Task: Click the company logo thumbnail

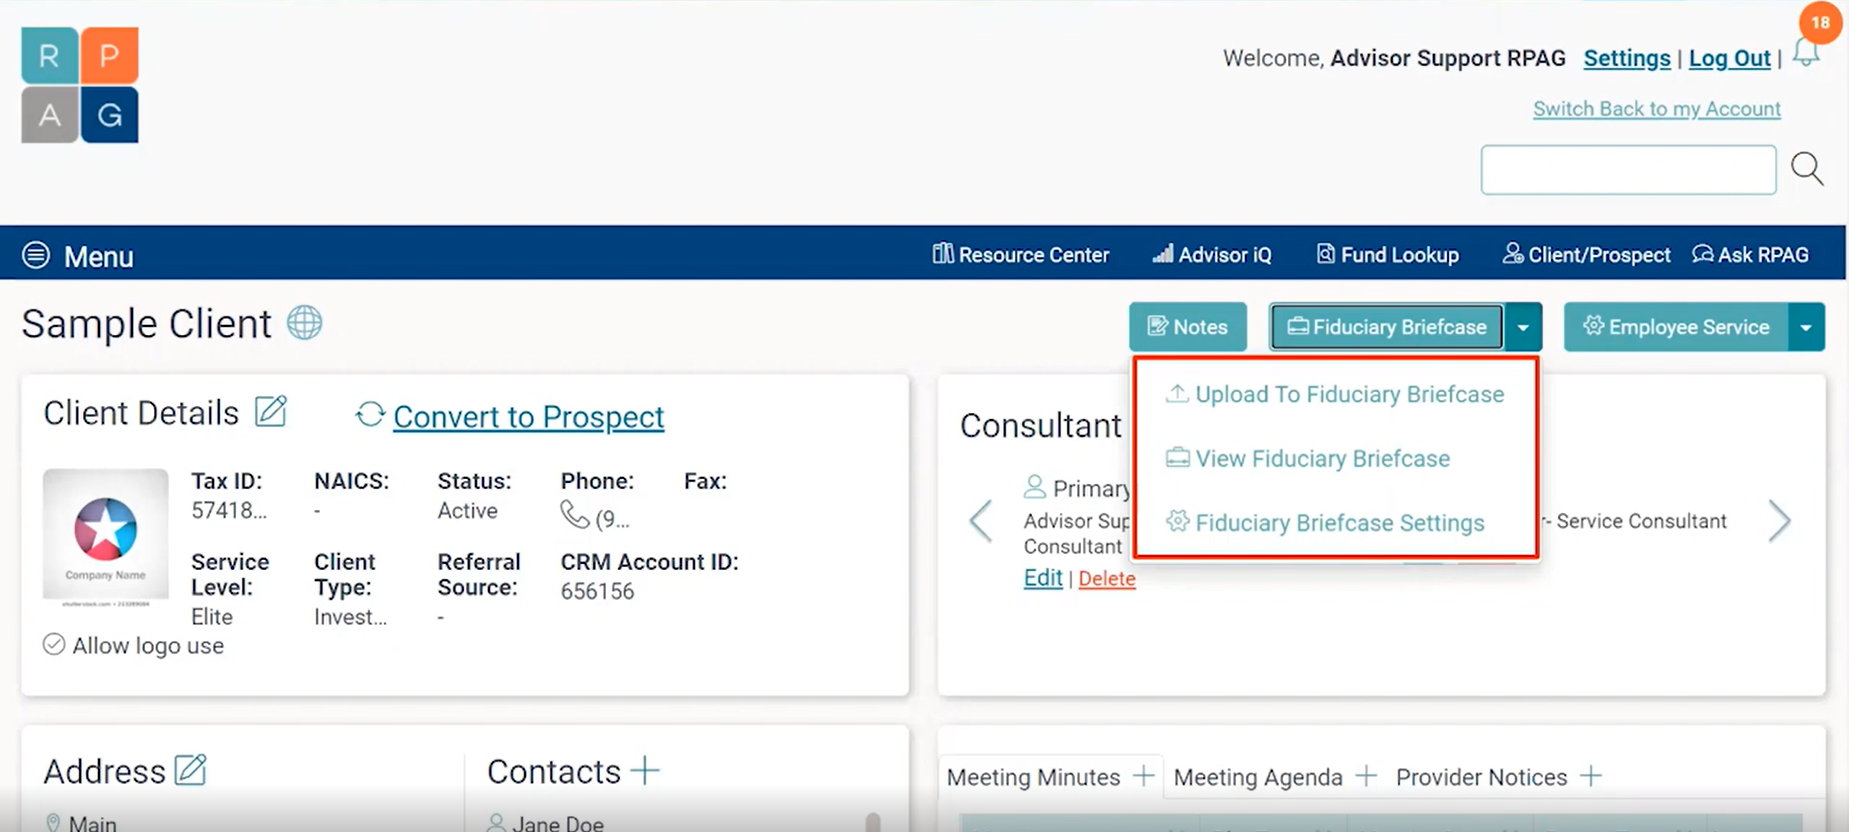Action: coord(106,537)
